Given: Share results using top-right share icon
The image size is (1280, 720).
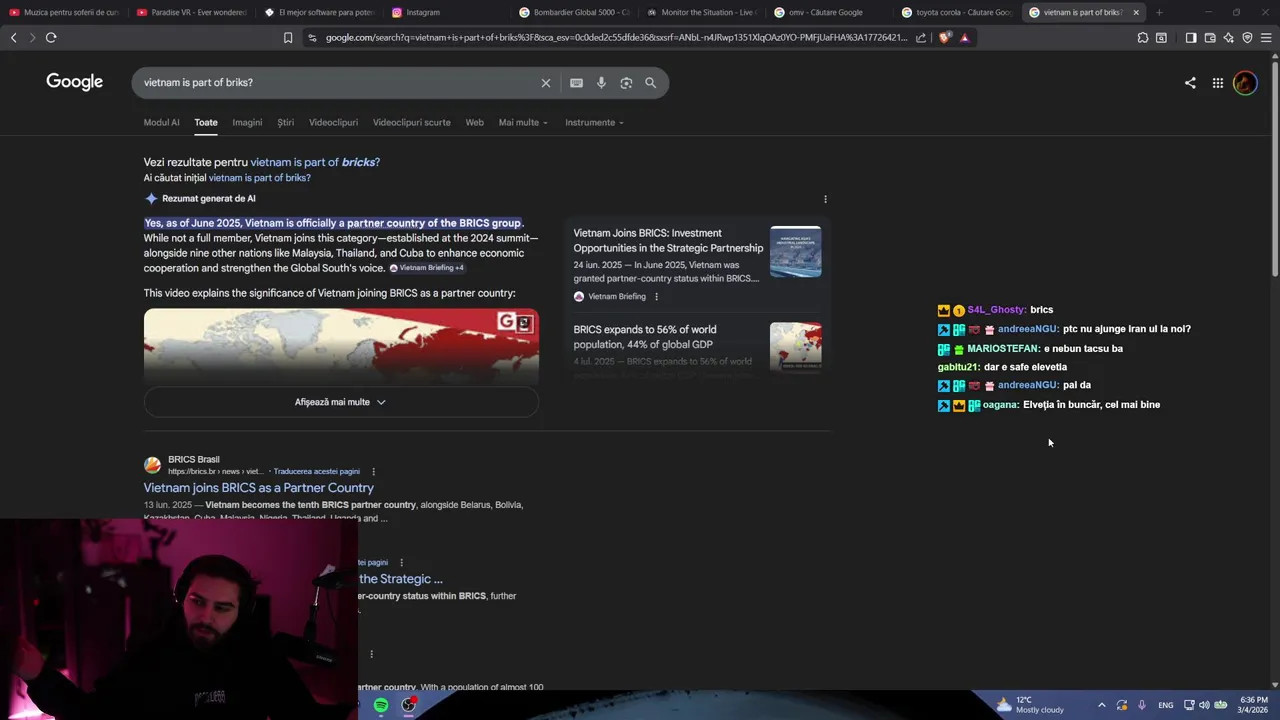Looking at the screenshot, I should [1190, 83].
